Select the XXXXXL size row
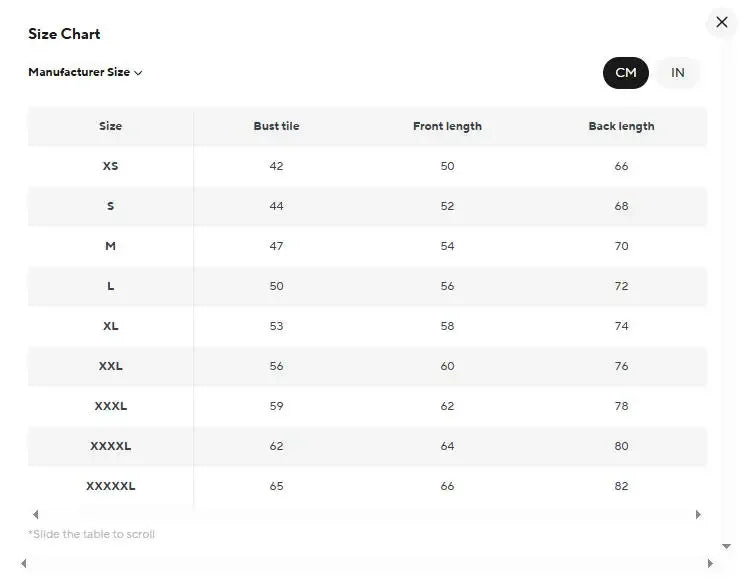Image resolution: width=749 pixels, height=585 pixels. pos(110,486)
